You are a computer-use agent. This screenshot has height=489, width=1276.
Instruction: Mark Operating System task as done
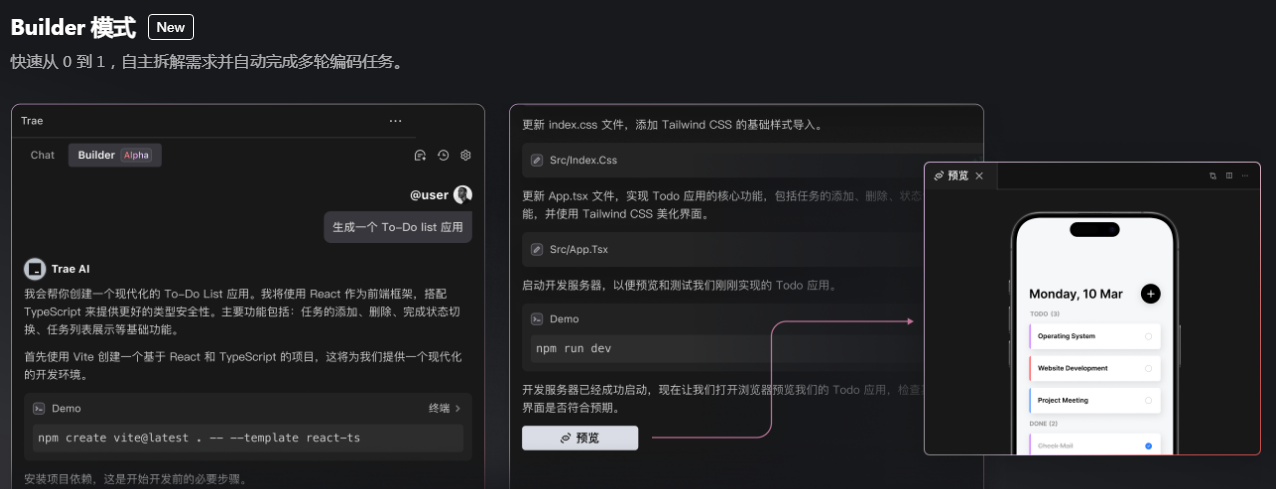click(x=1148, y=336)
